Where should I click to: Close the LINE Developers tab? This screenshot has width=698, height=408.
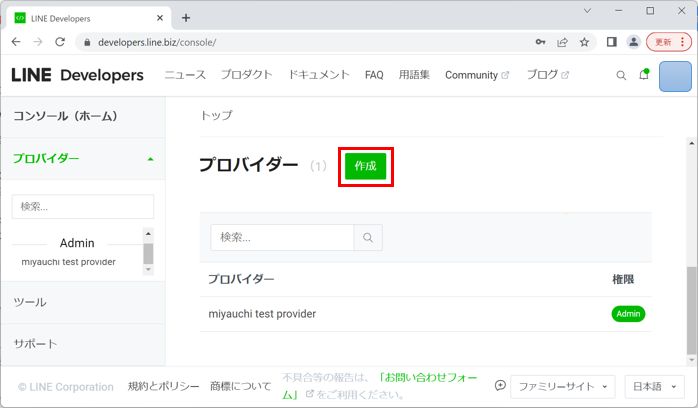(160, 18)
